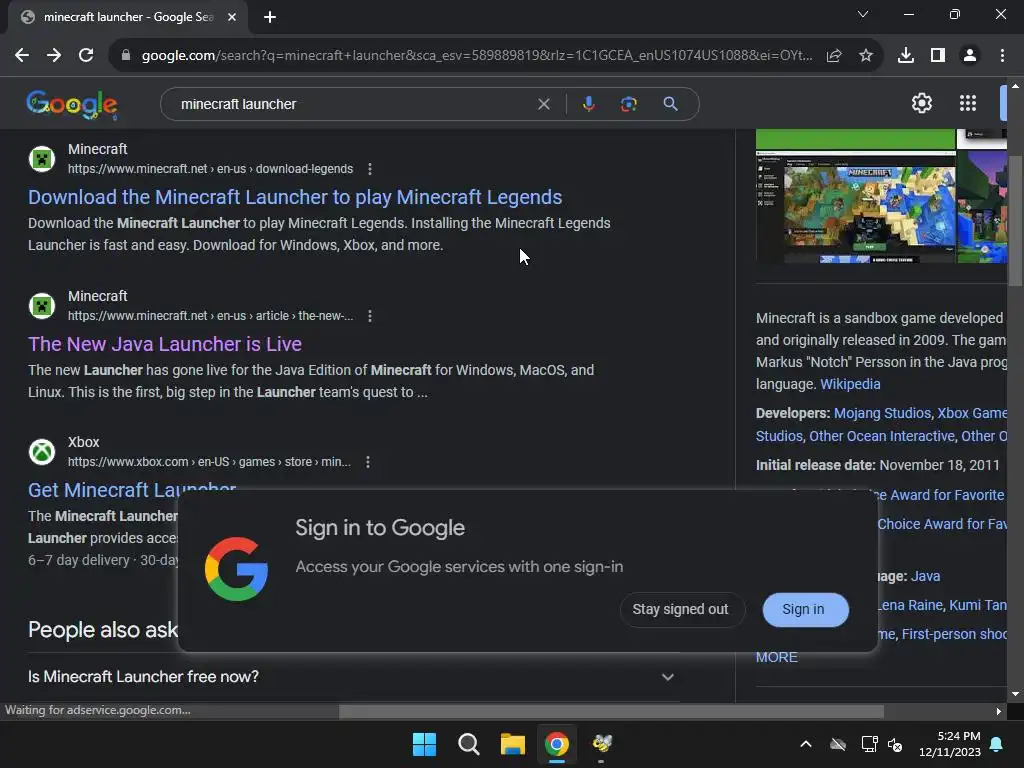Click Stay signed out
1024x768 pixels.
click(680, 609)
